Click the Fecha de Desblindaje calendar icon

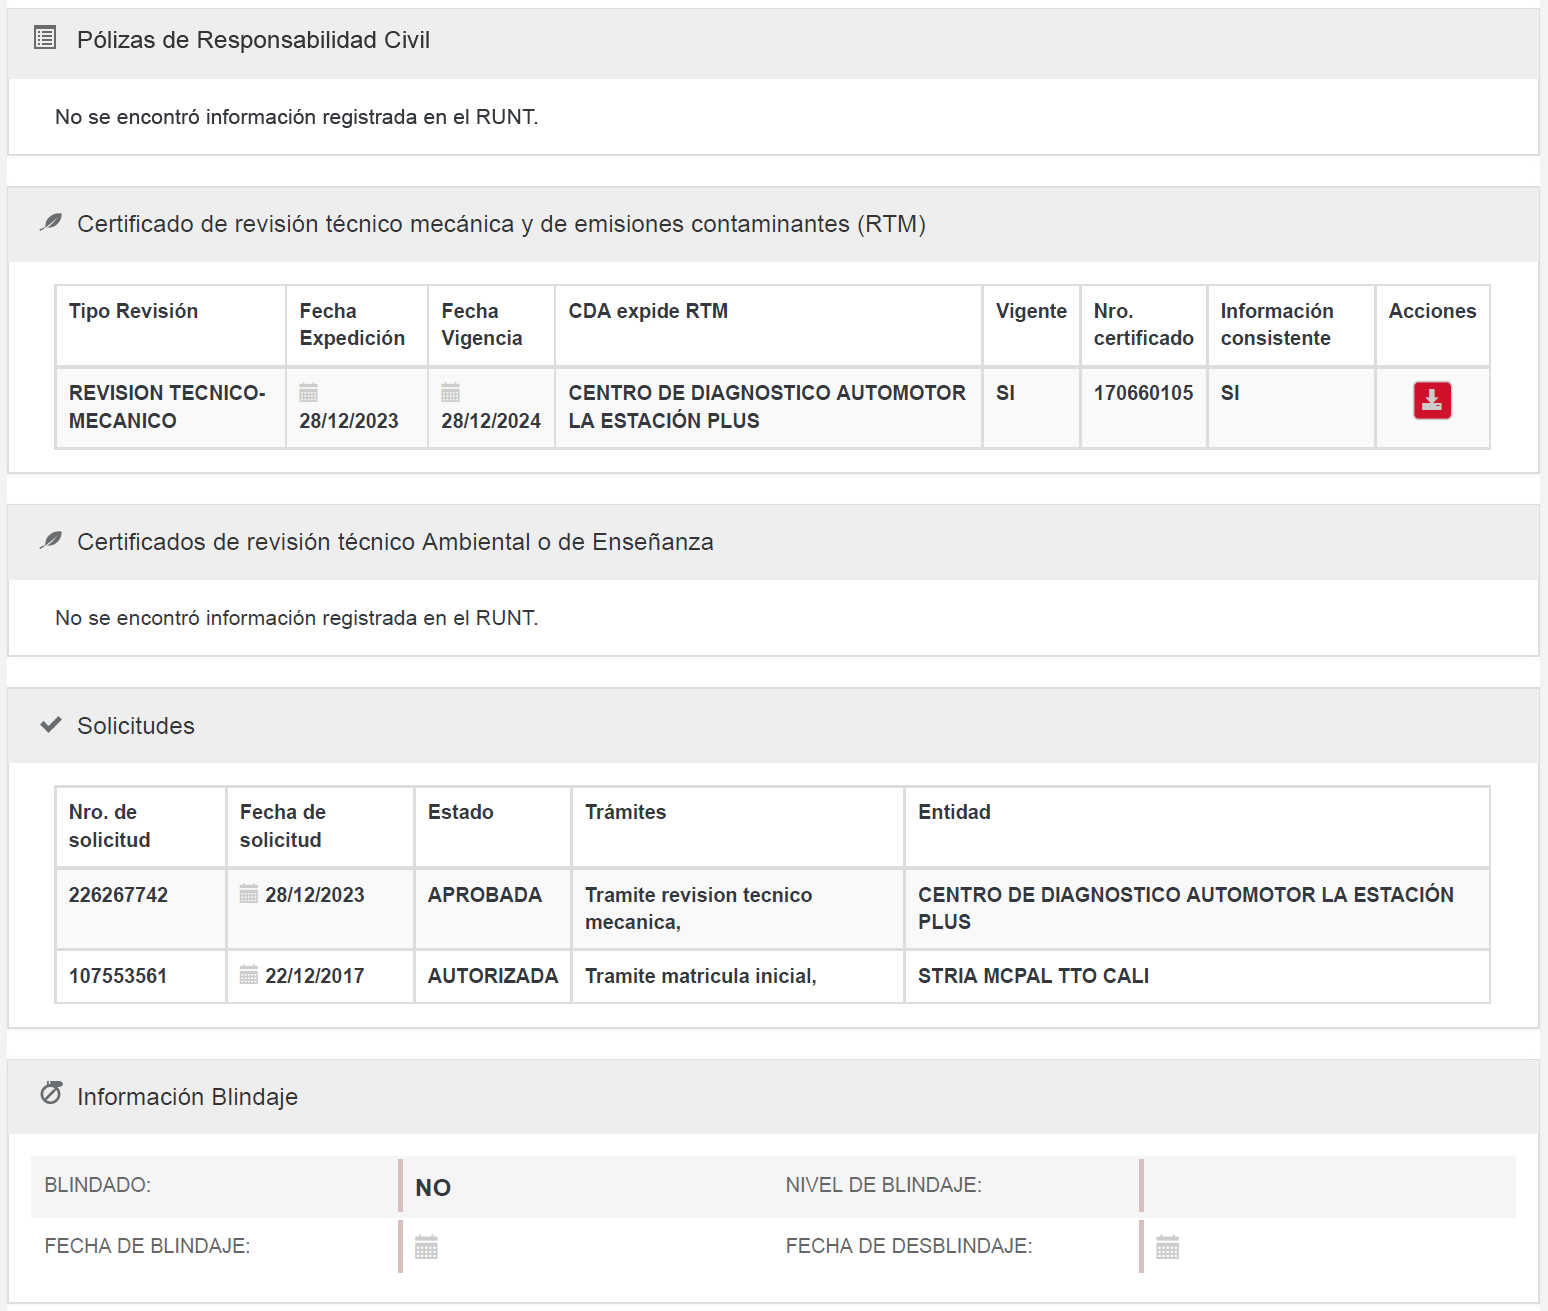(x=1167, y=1247)
